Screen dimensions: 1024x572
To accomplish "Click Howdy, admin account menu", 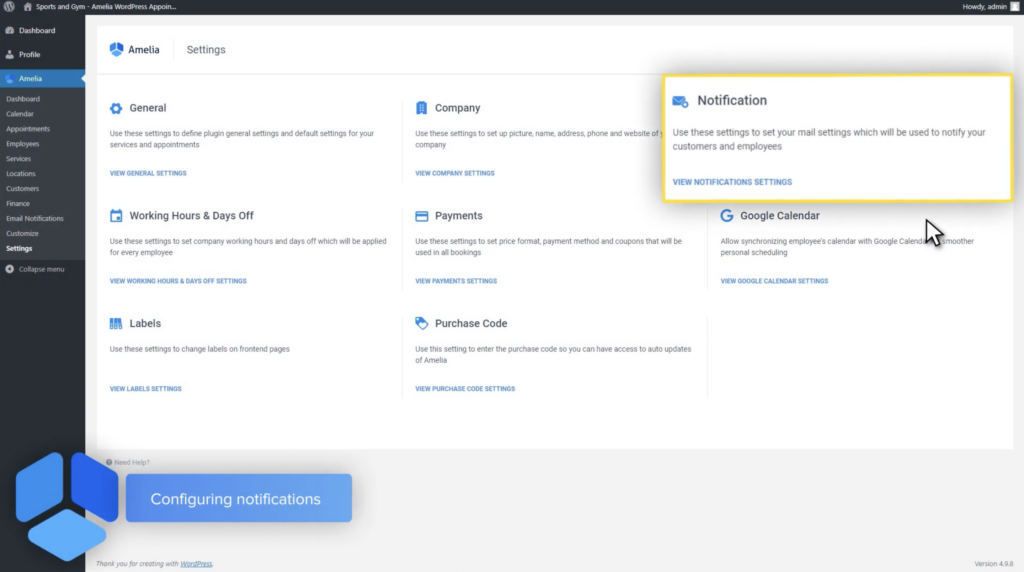I will coord(984,7).
